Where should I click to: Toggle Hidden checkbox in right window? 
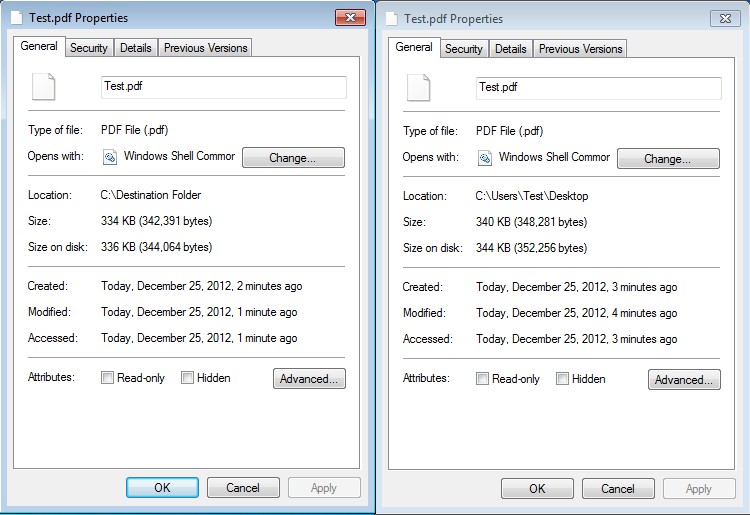click(x=562, y=379)
